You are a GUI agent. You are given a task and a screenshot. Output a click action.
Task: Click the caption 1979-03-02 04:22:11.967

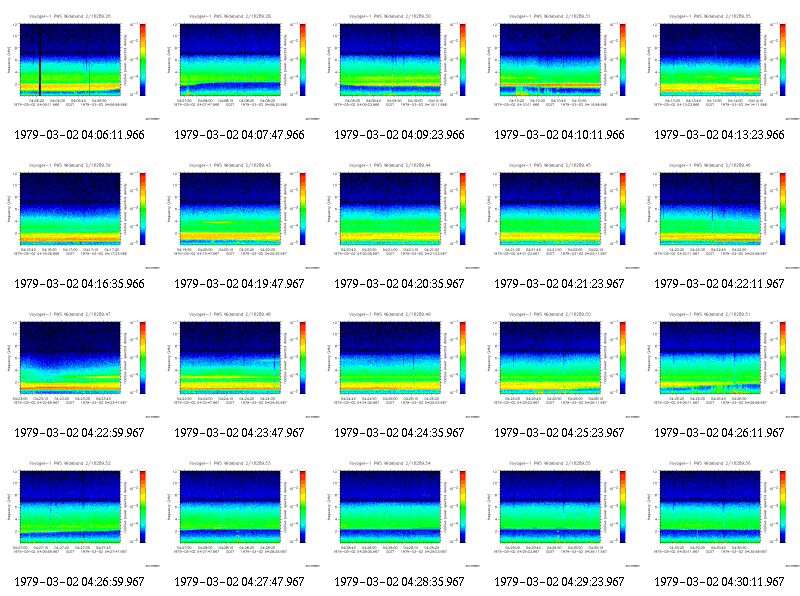[719, 284]
